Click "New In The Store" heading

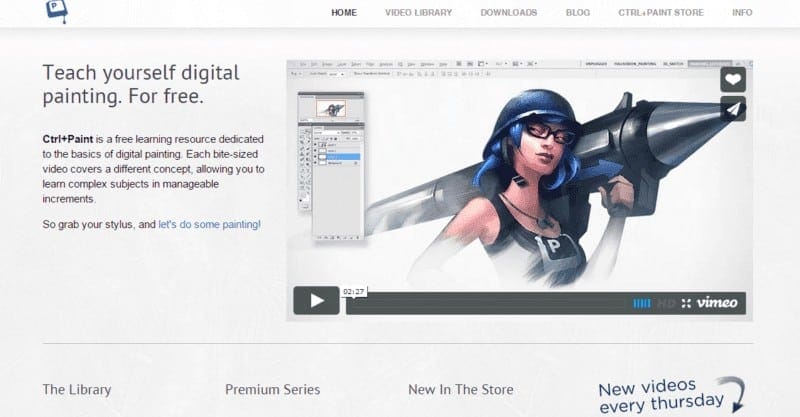coord(461,390)
